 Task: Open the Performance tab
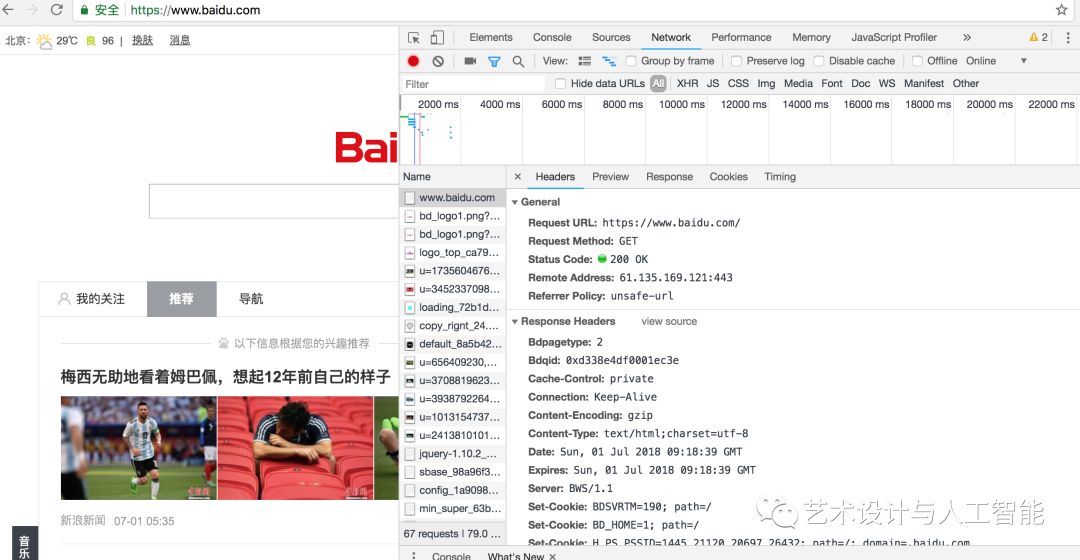(741, 38)
